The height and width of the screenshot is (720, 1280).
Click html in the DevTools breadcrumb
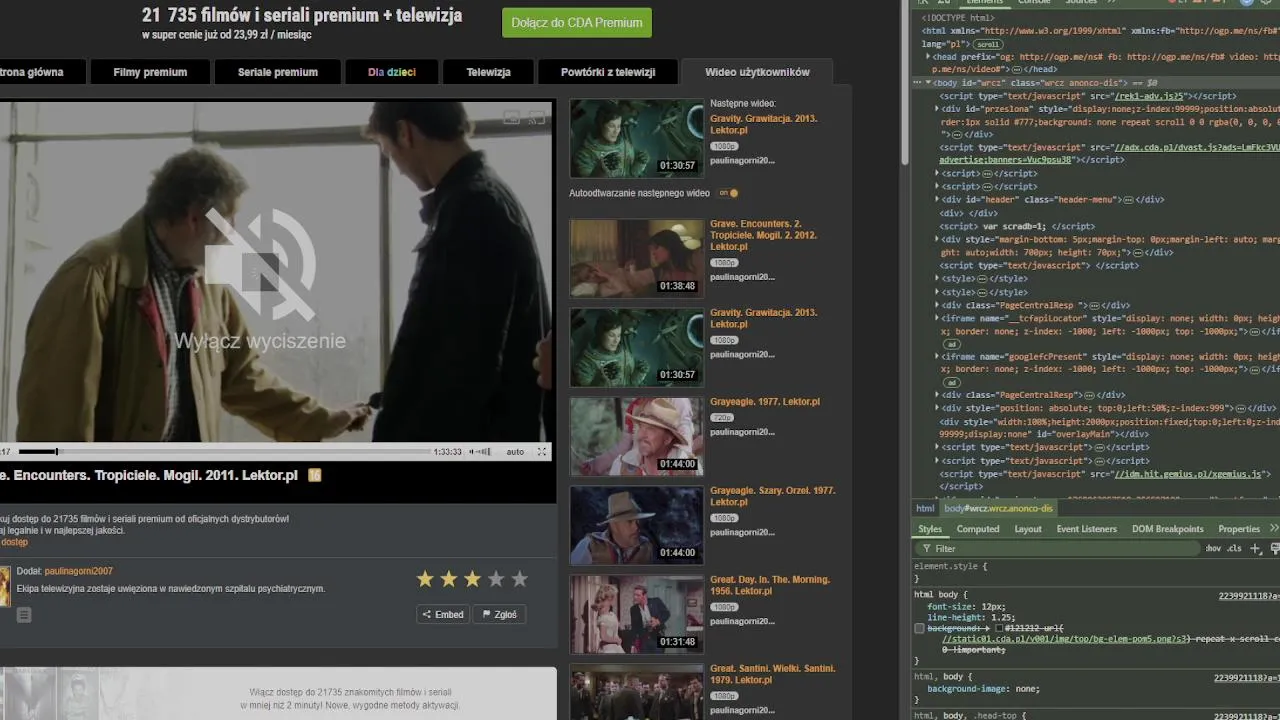(x=925, y=508)
